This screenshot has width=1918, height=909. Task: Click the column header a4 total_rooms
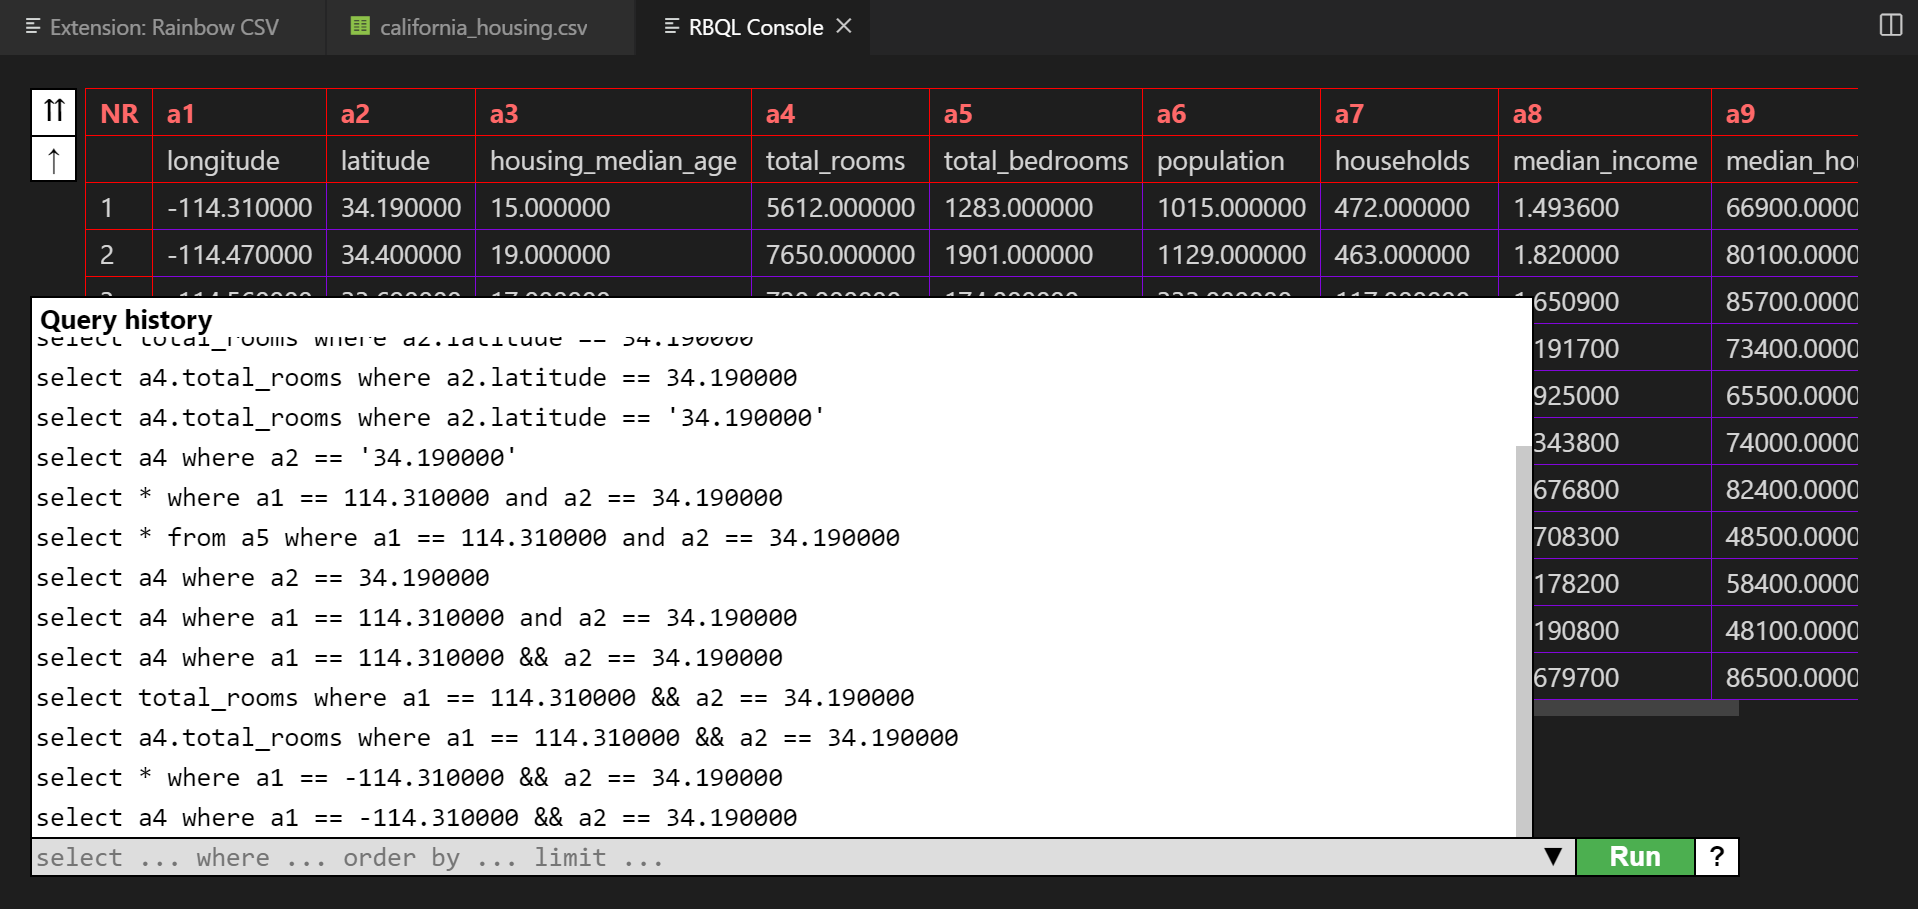(x=838, y=135)
